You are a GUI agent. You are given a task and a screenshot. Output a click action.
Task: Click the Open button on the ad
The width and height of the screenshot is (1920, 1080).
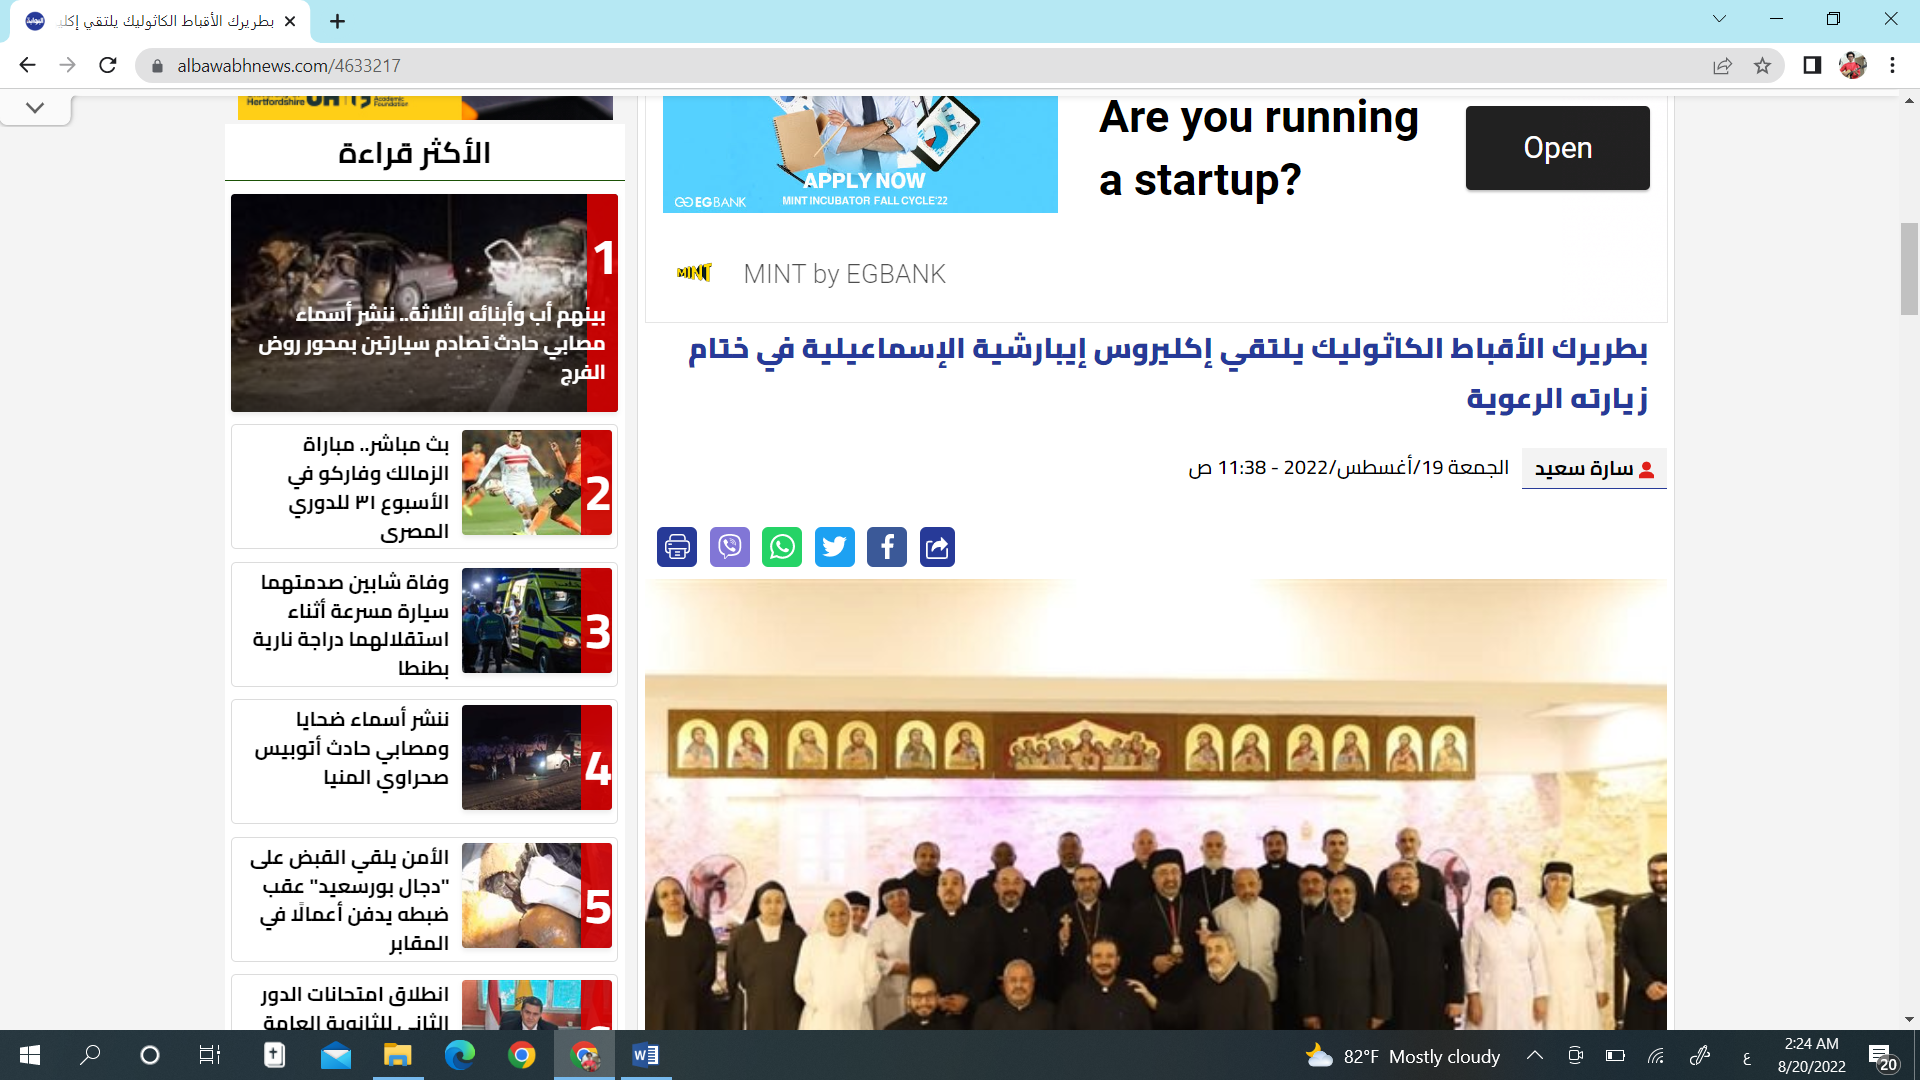pyautogui.click(x=1557, y=148)
